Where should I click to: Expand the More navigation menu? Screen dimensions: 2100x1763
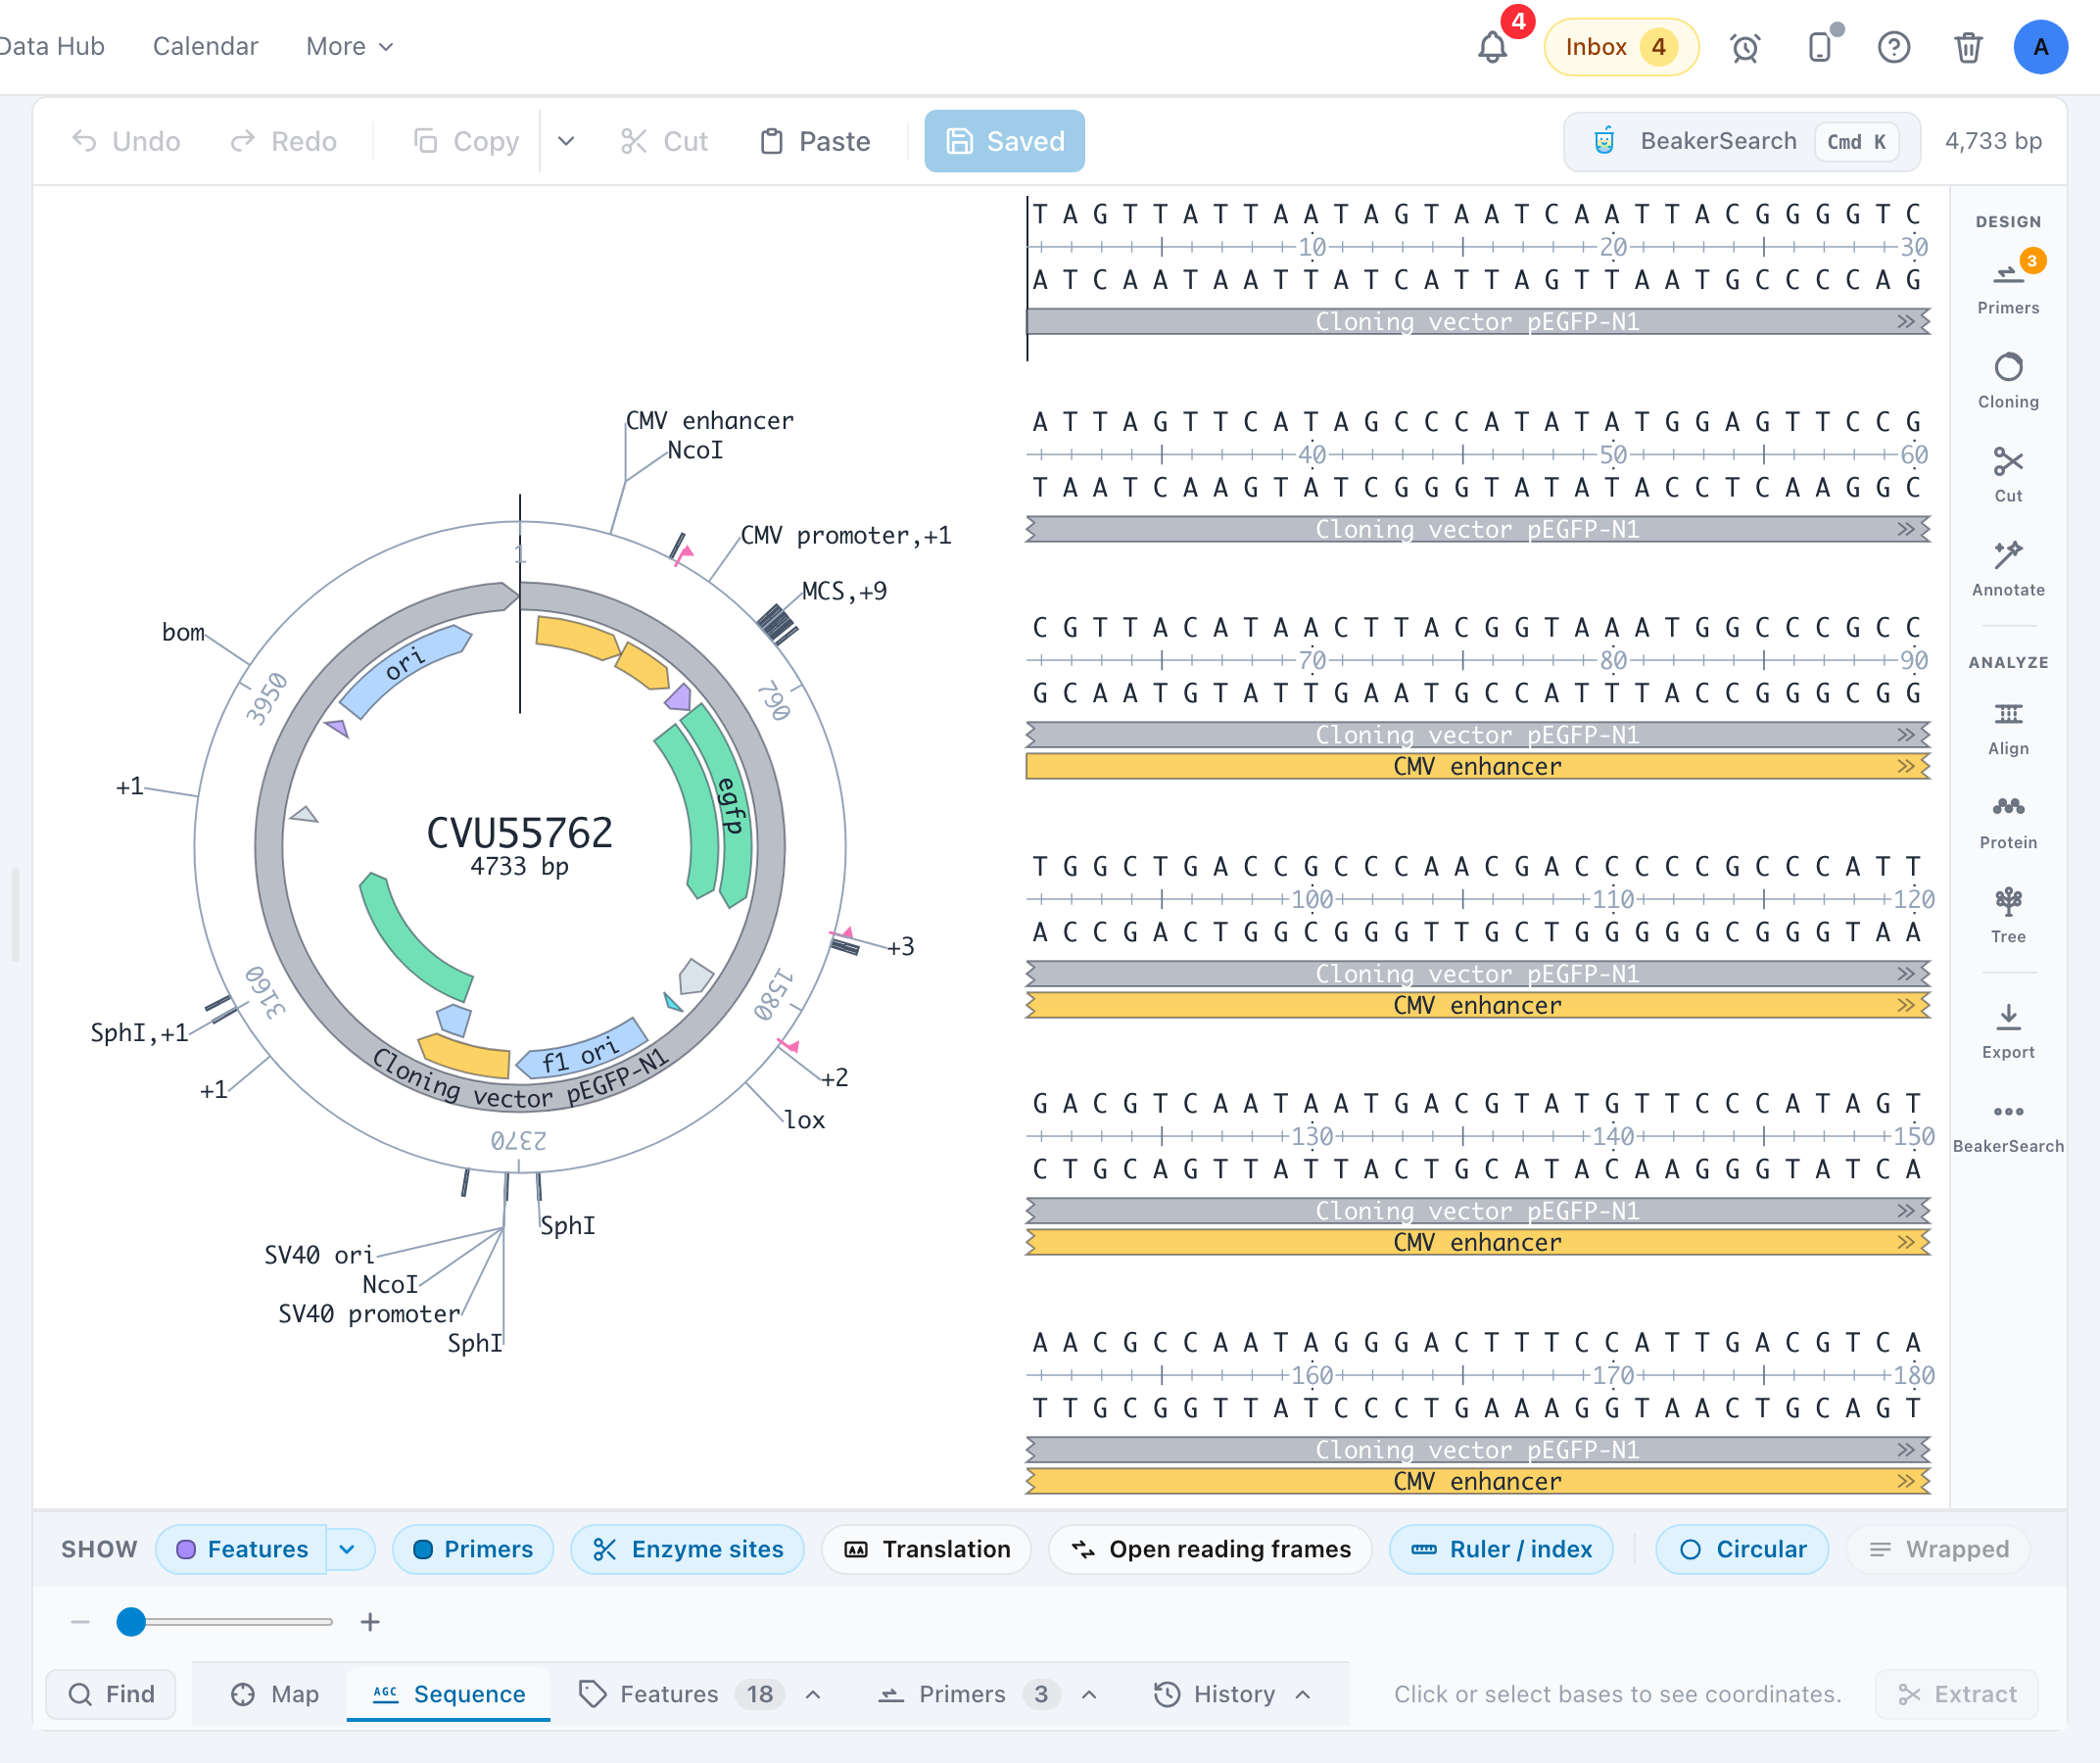(349, 47)
